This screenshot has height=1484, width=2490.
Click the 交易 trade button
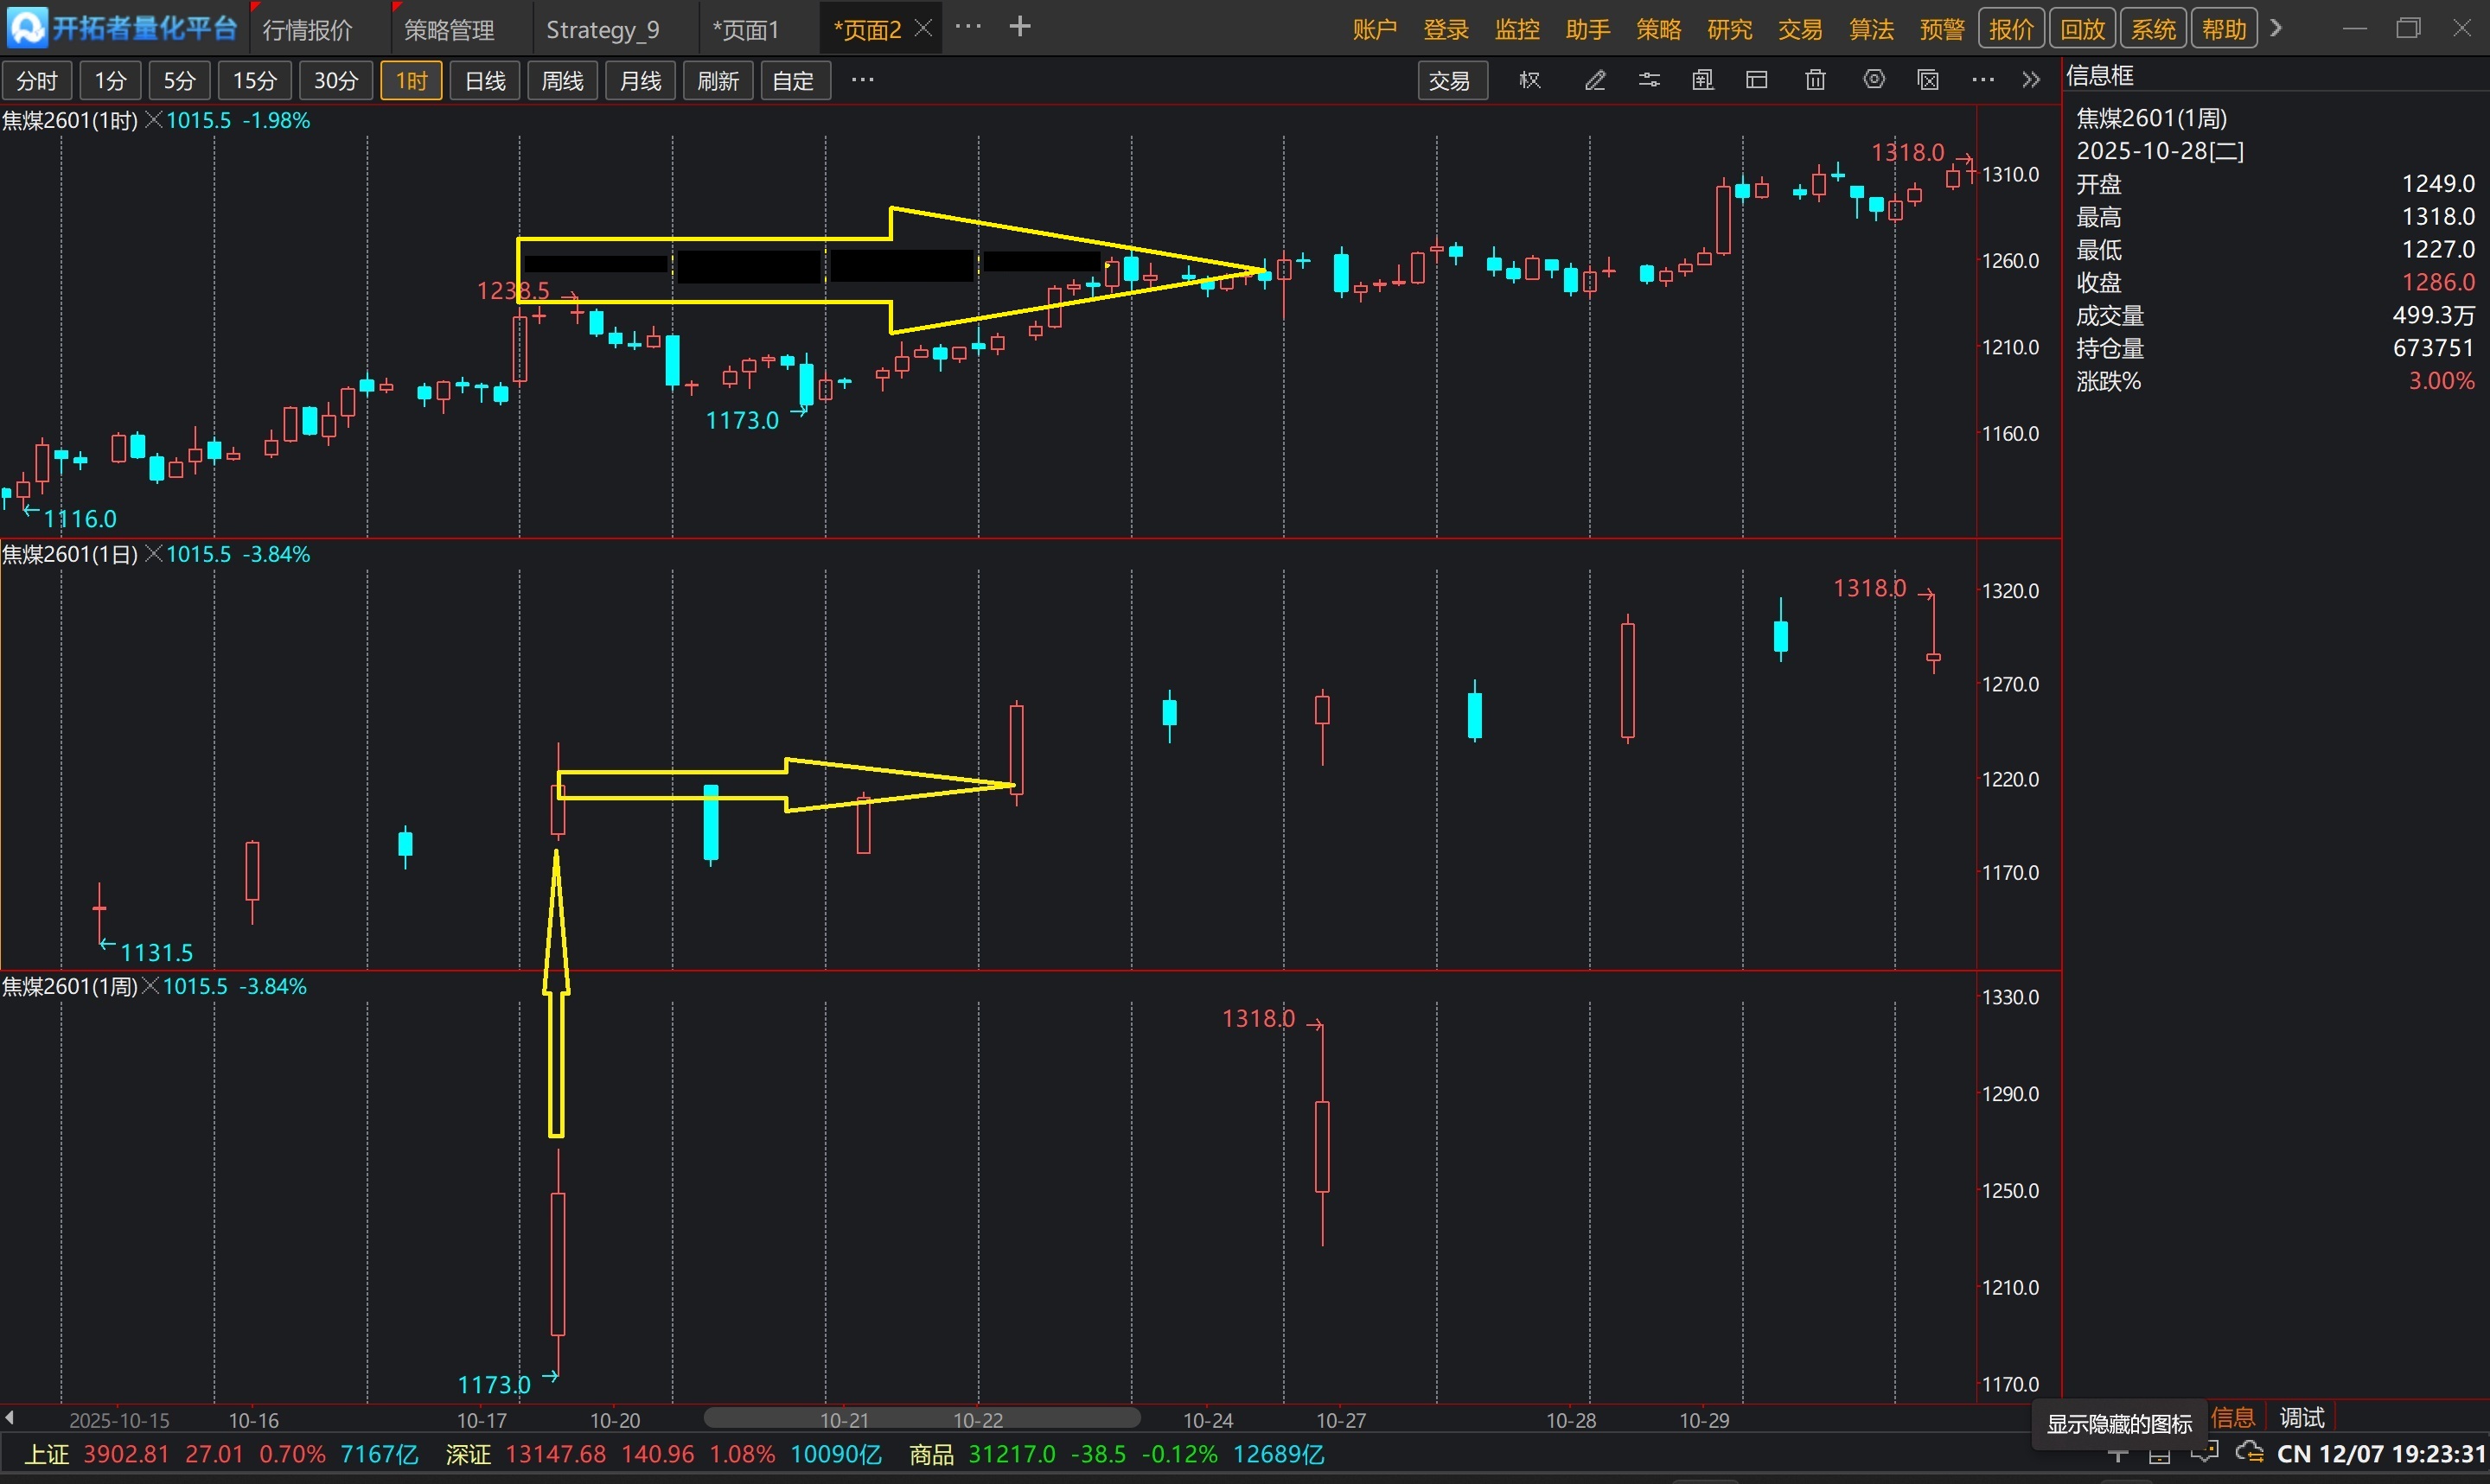point(1449,80)
